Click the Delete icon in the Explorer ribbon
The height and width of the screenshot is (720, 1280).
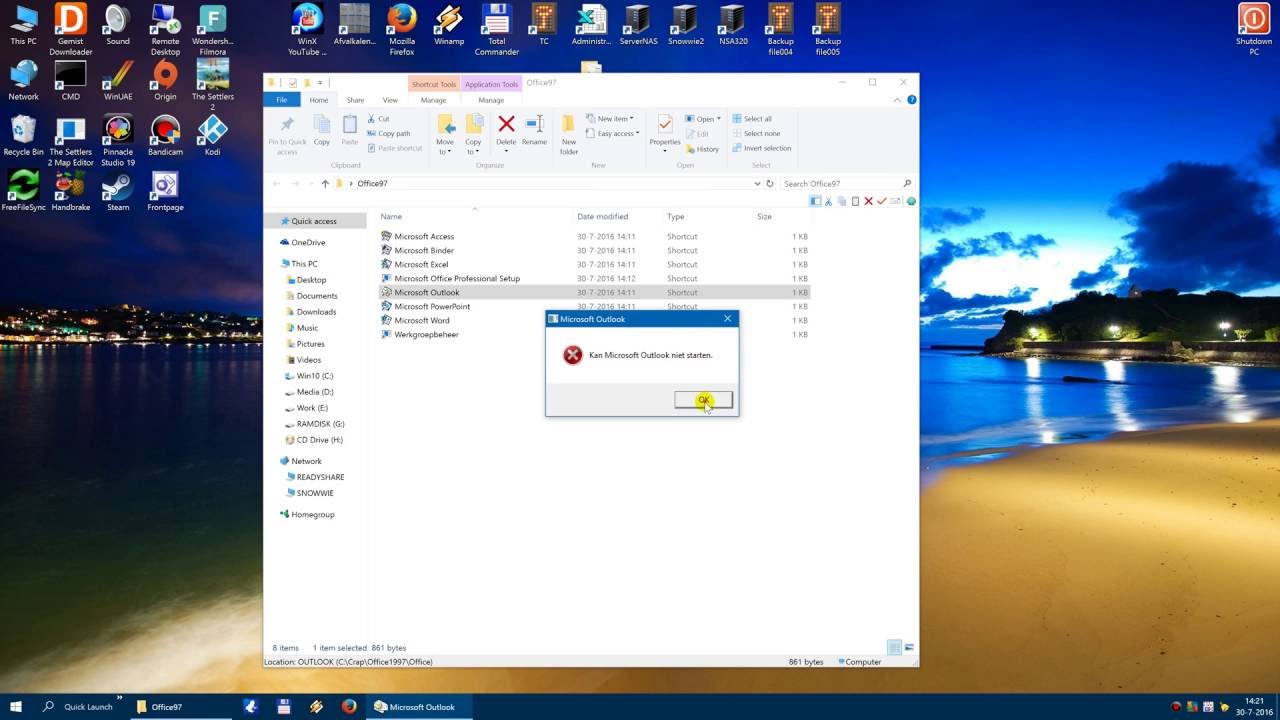click(506, 131)
